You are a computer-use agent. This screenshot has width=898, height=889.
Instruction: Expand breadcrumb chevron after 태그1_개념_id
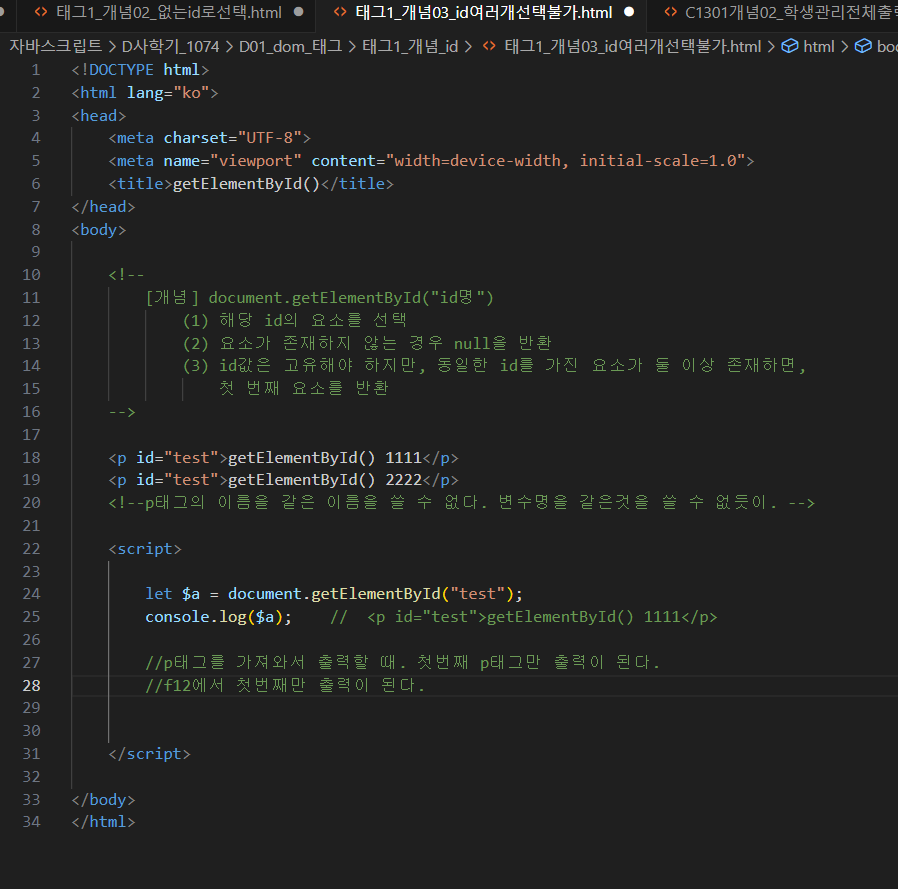[x=468, y=47]
